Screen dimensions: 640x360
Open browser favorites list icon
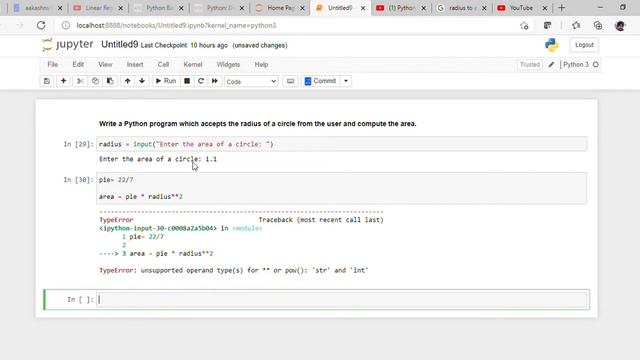[576, 25]
